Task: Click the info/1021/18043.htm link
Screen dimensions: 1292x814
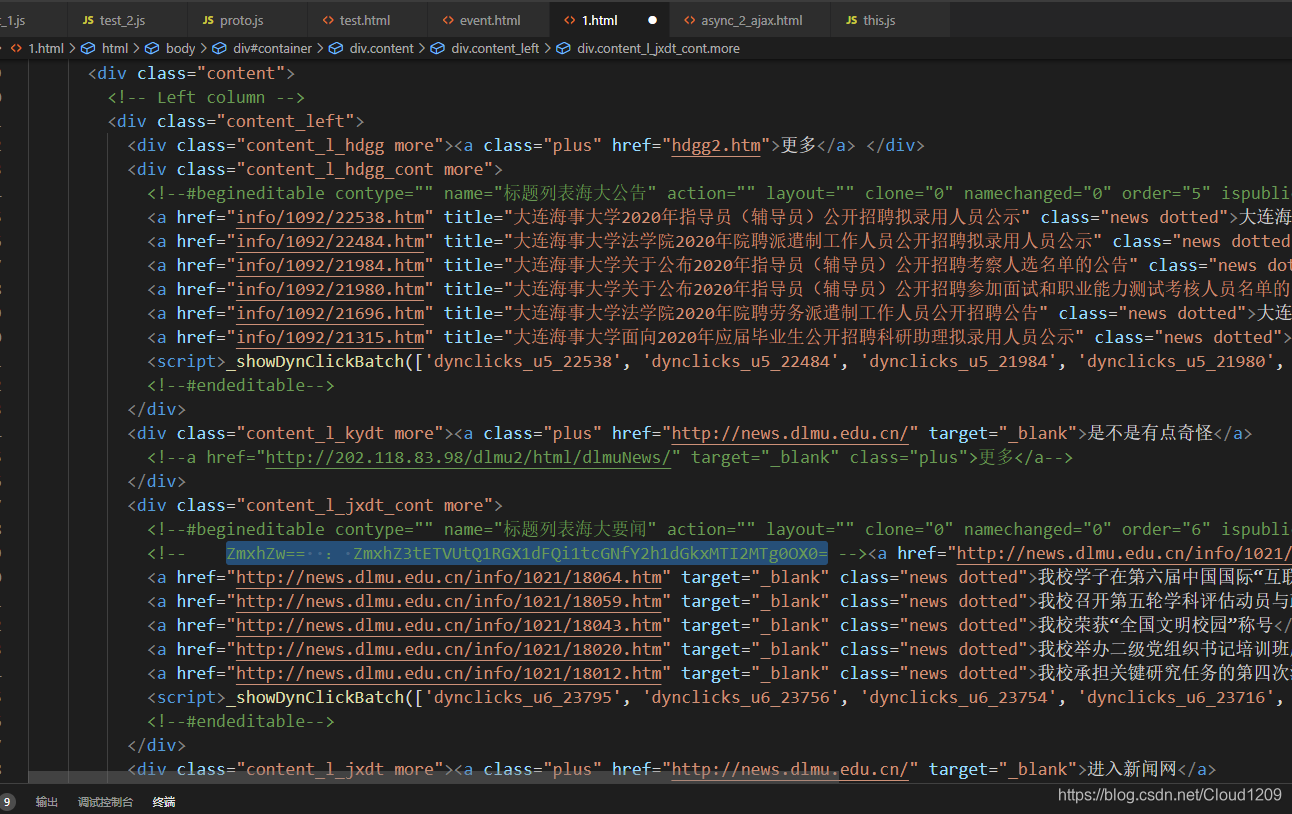Action: pos(449,626)
